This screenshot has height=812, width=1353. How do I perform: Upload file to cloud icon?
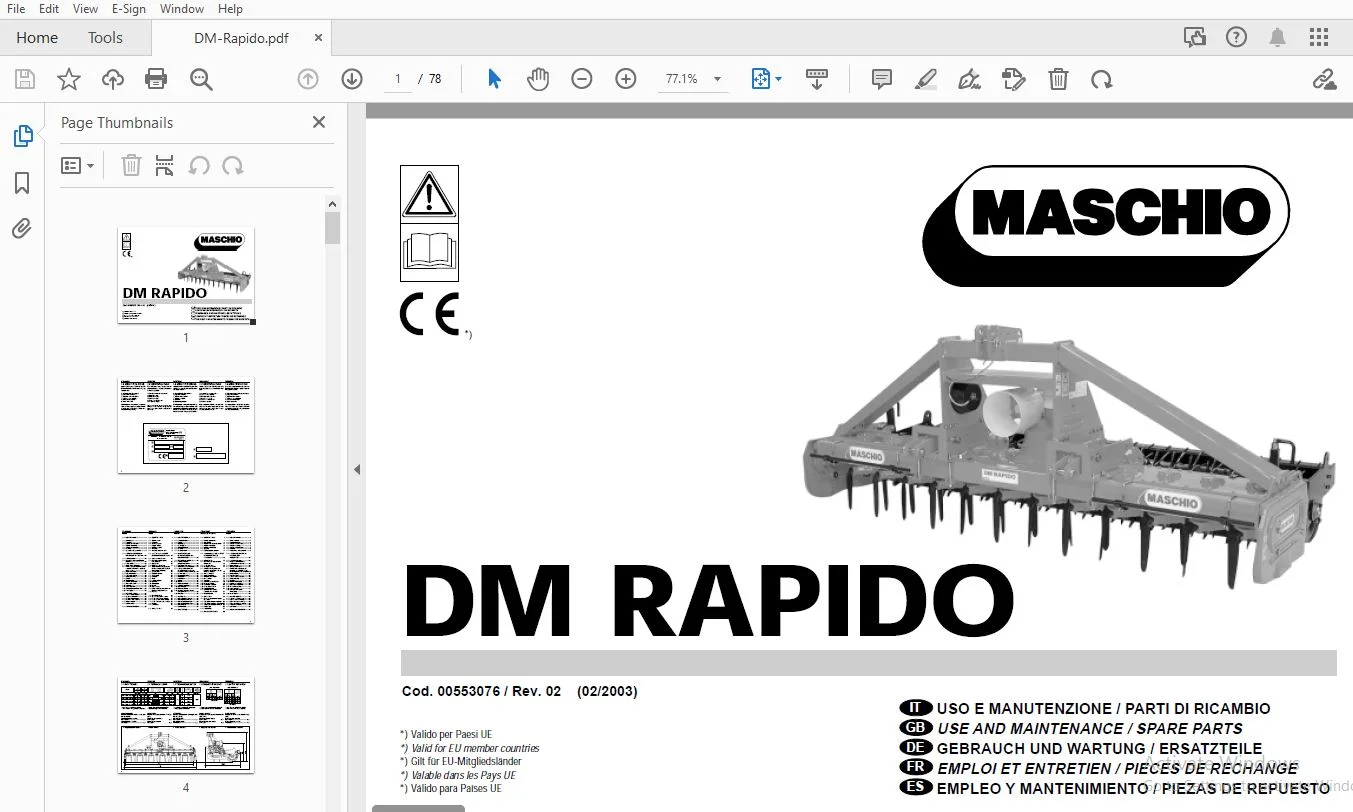[113, 79]
